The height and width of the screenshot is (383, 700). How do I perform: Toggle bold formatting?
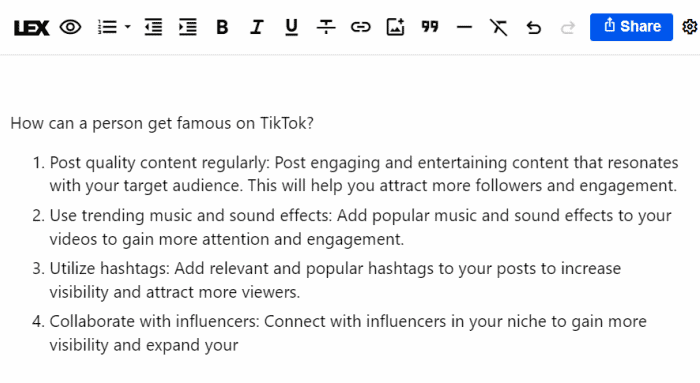[222, 27]
